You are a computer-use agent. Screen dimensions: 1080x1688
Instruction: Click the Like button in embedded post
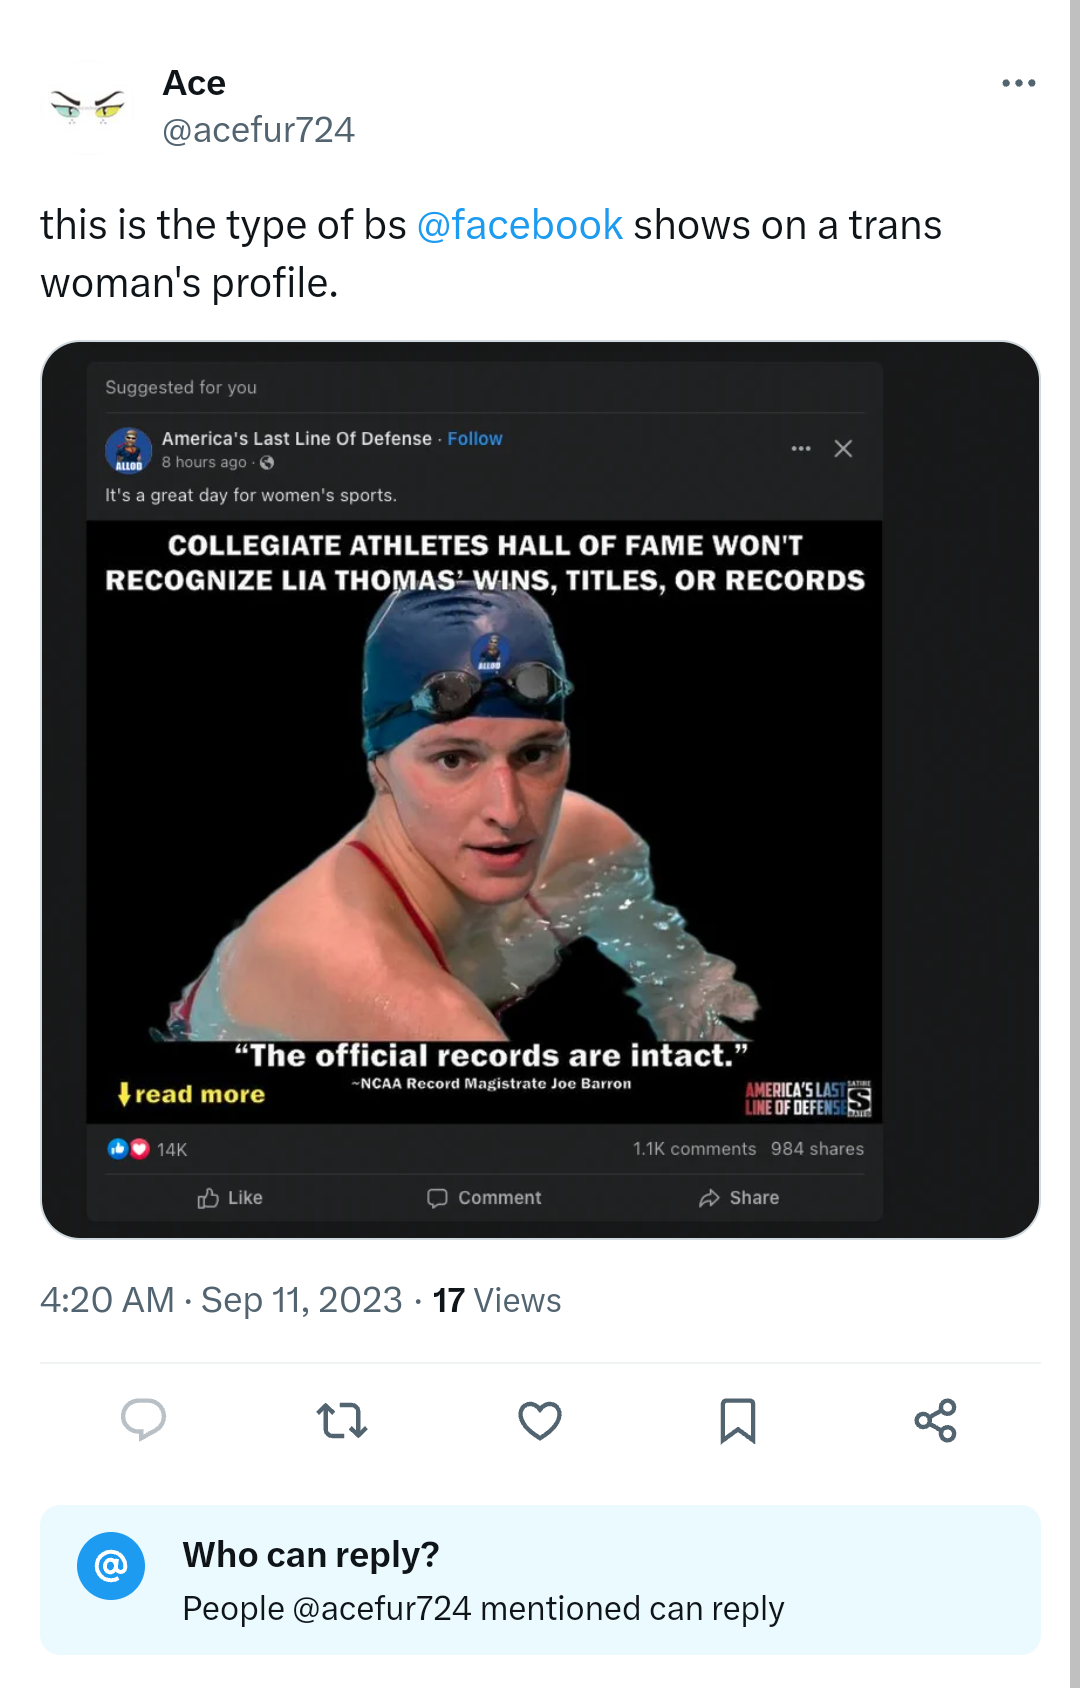click(230, 1198)
